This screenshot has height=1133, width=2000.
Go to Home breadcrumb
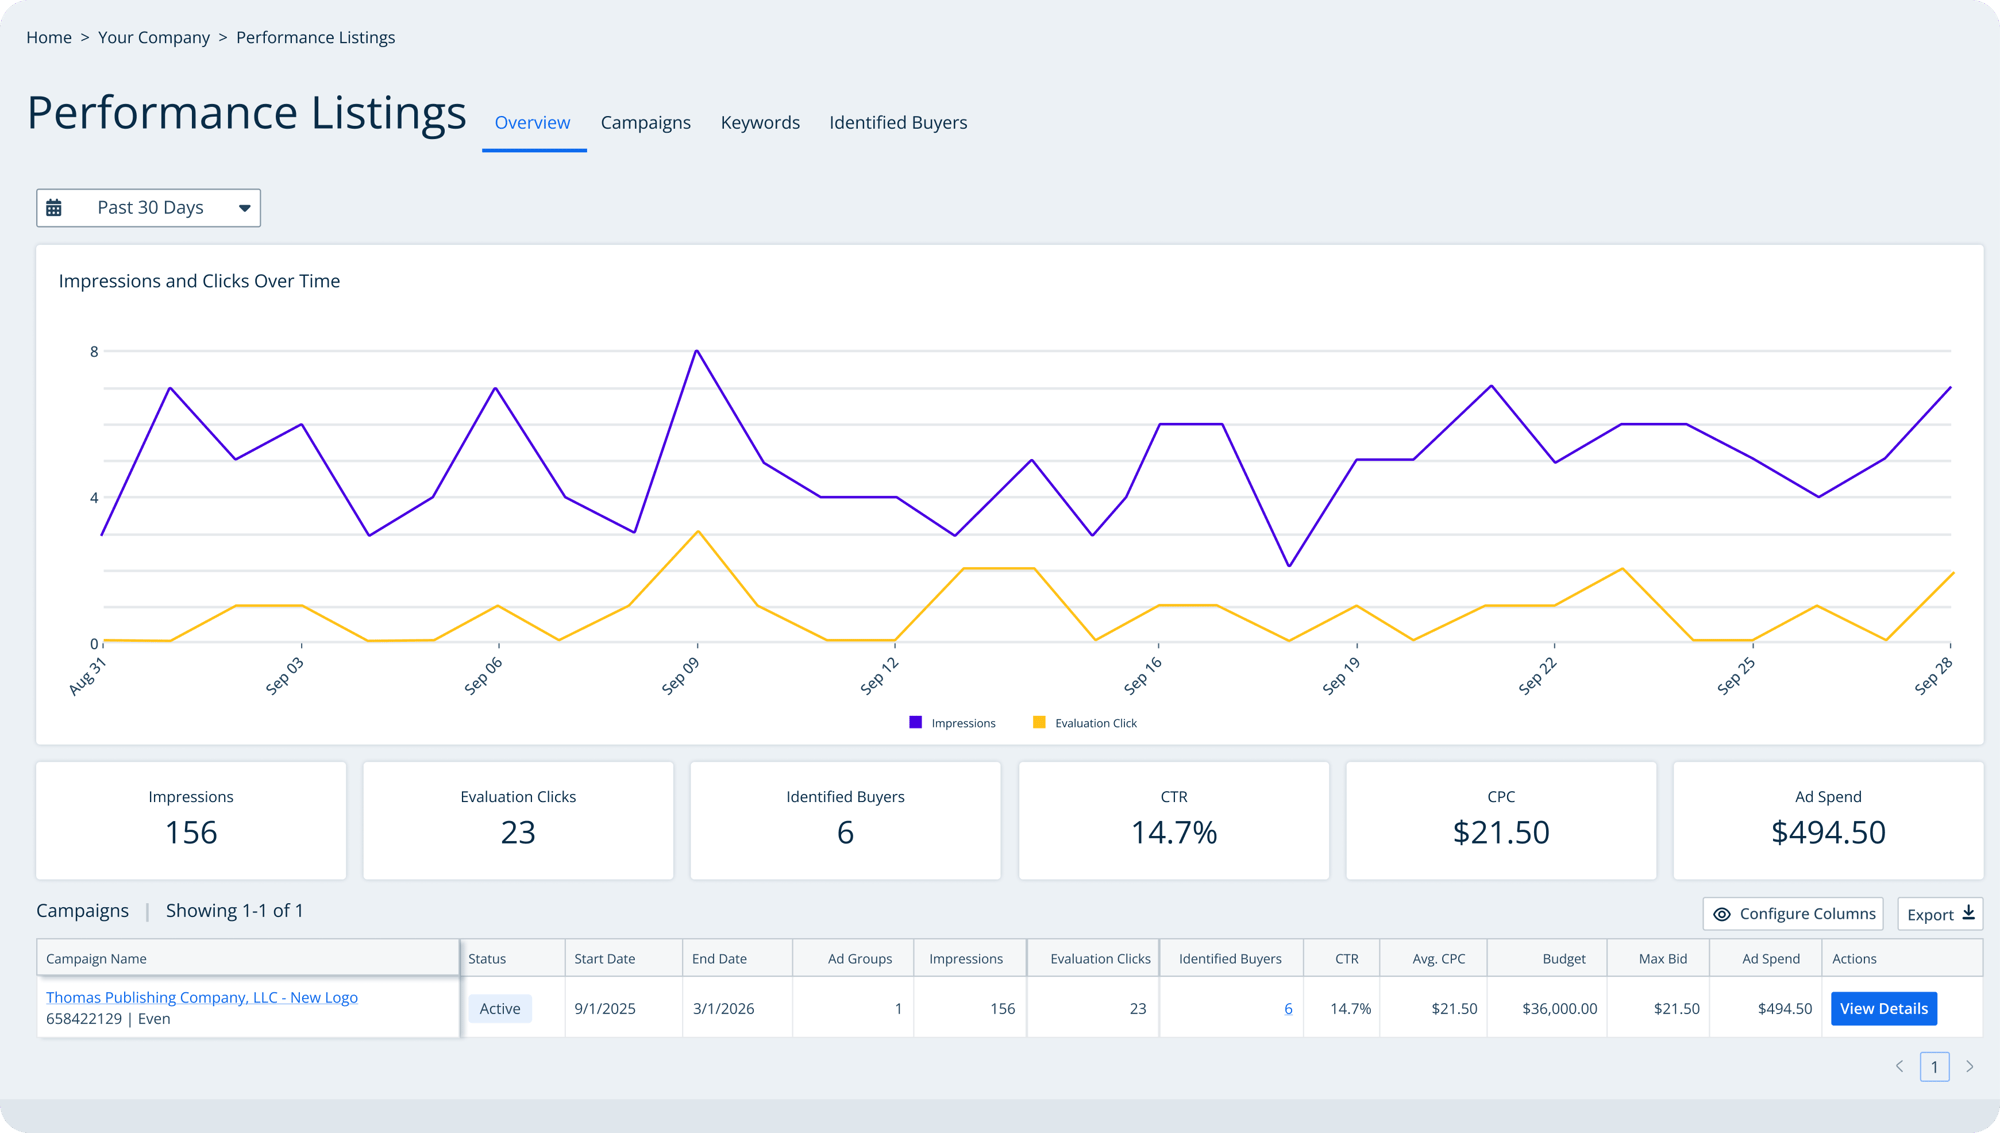pyautogui.click(x=49, y=38)
